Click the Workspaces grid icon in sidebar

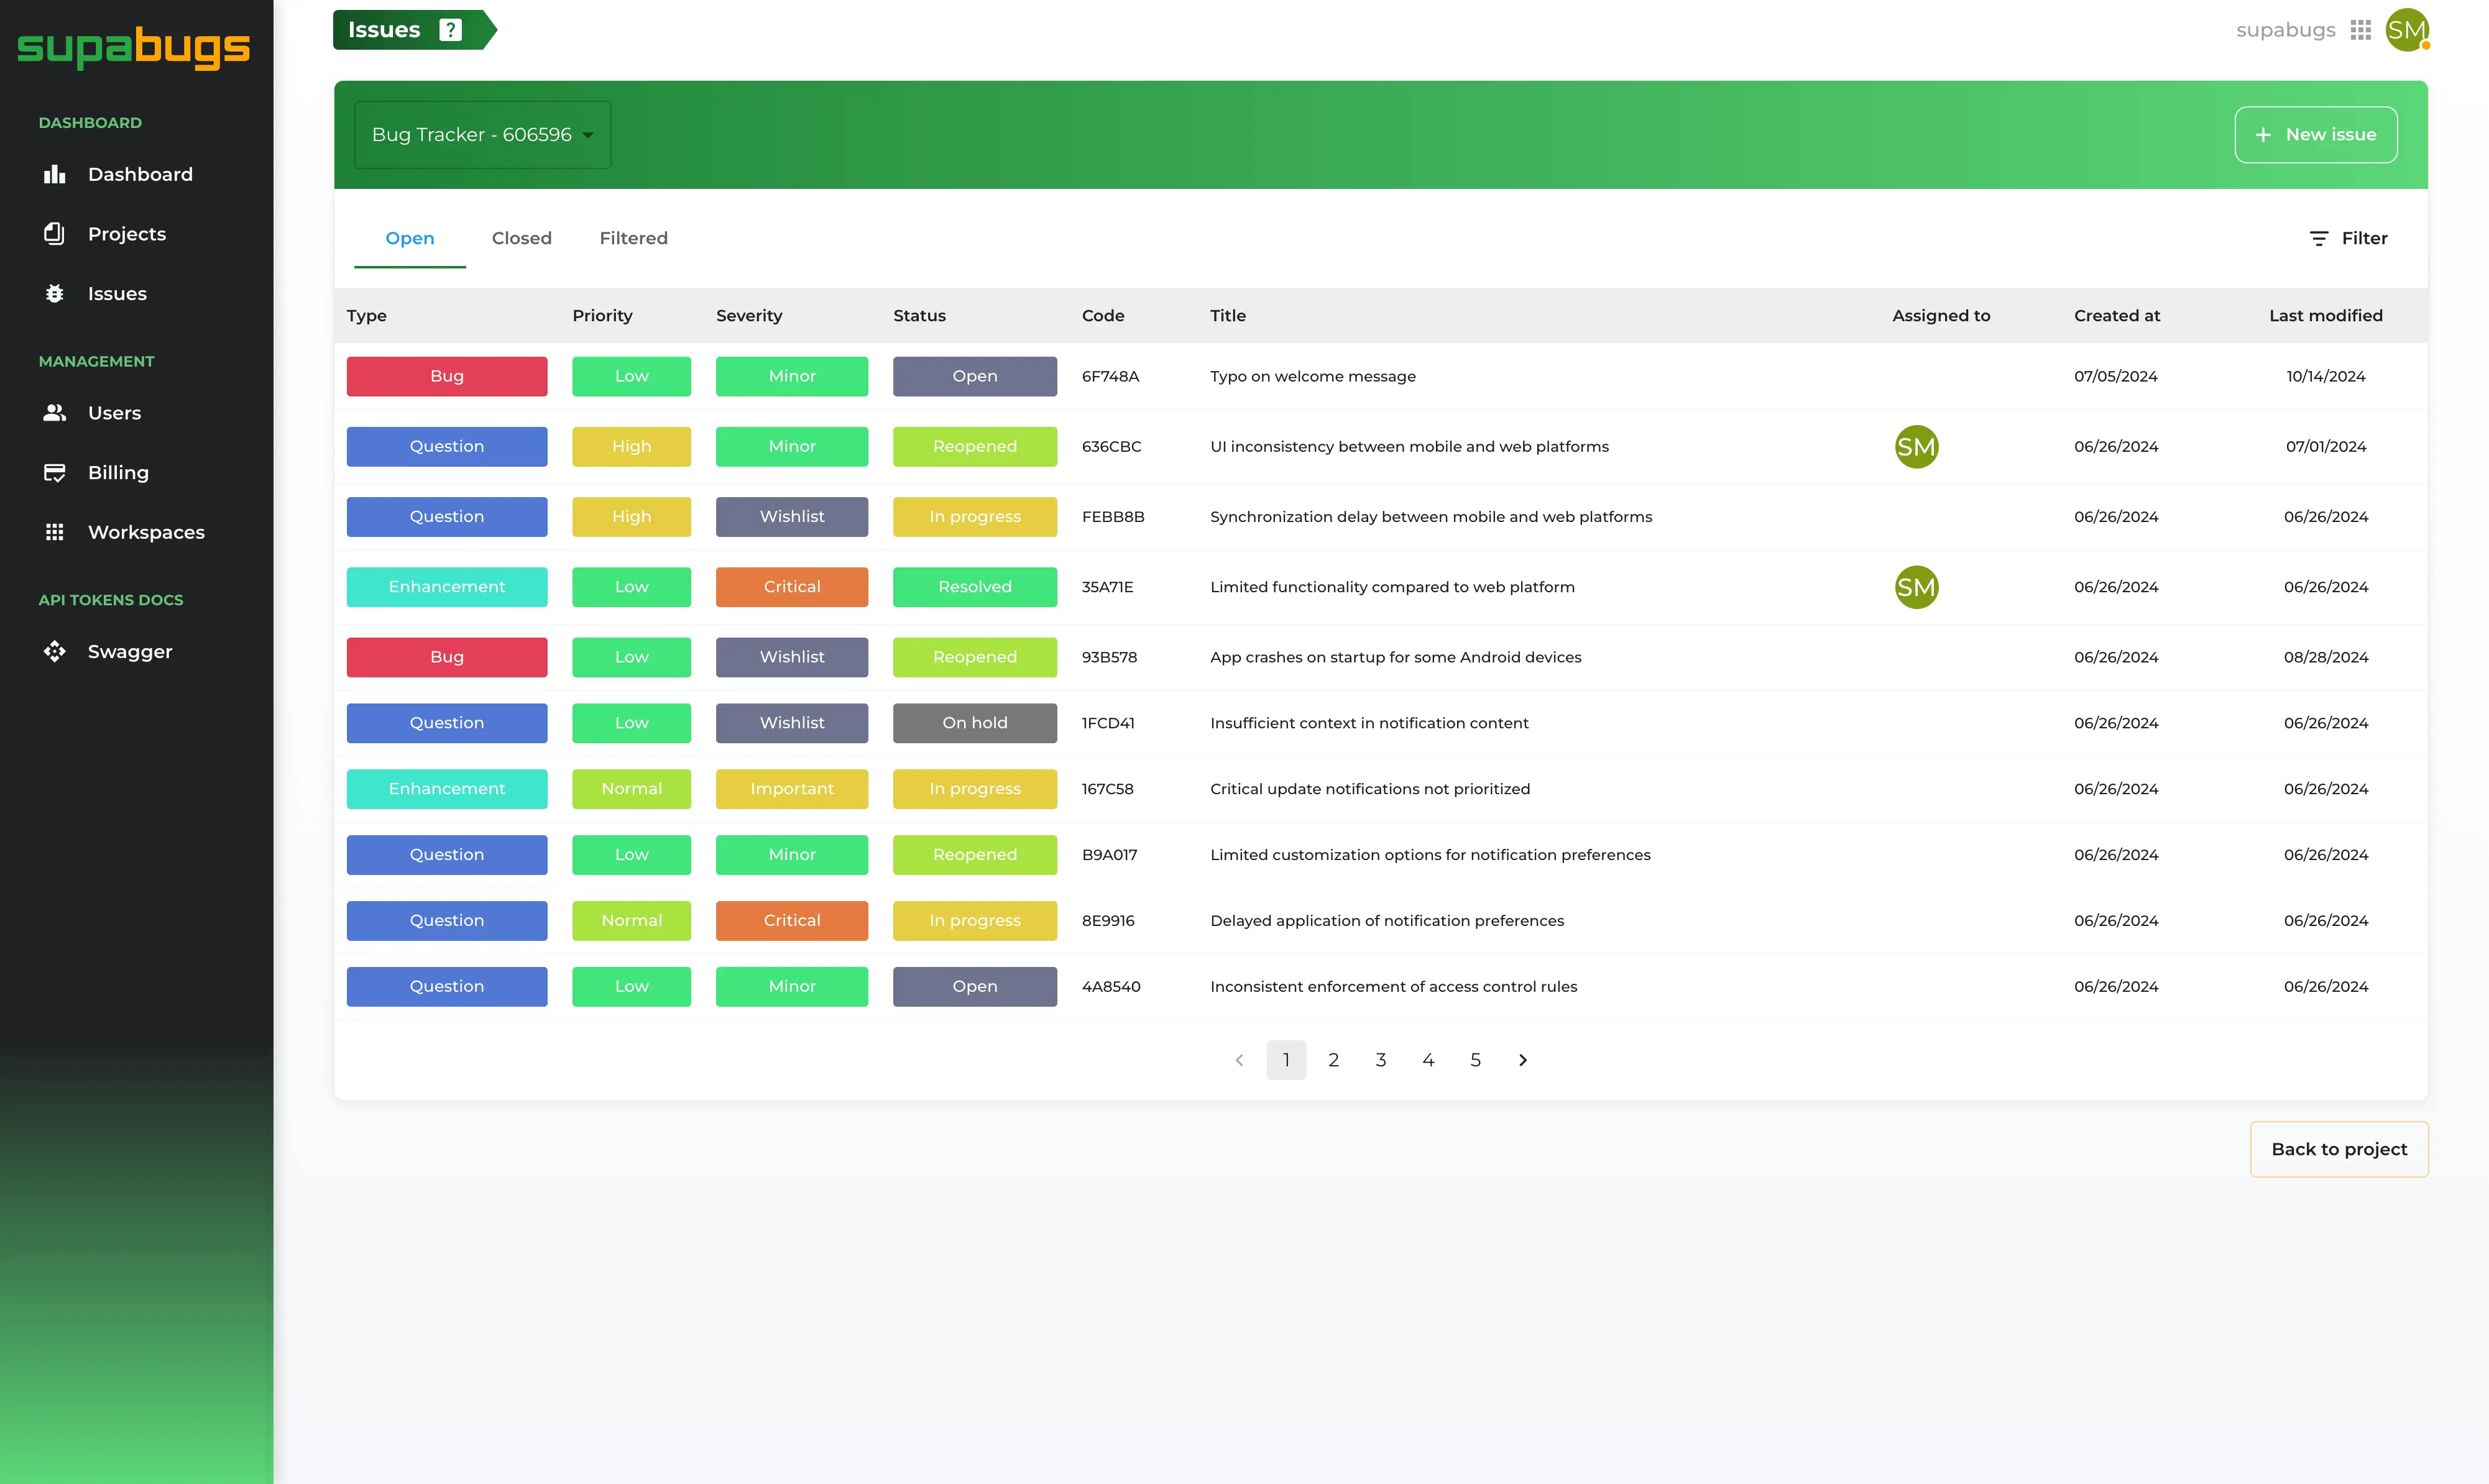click(x=54, y=532)
